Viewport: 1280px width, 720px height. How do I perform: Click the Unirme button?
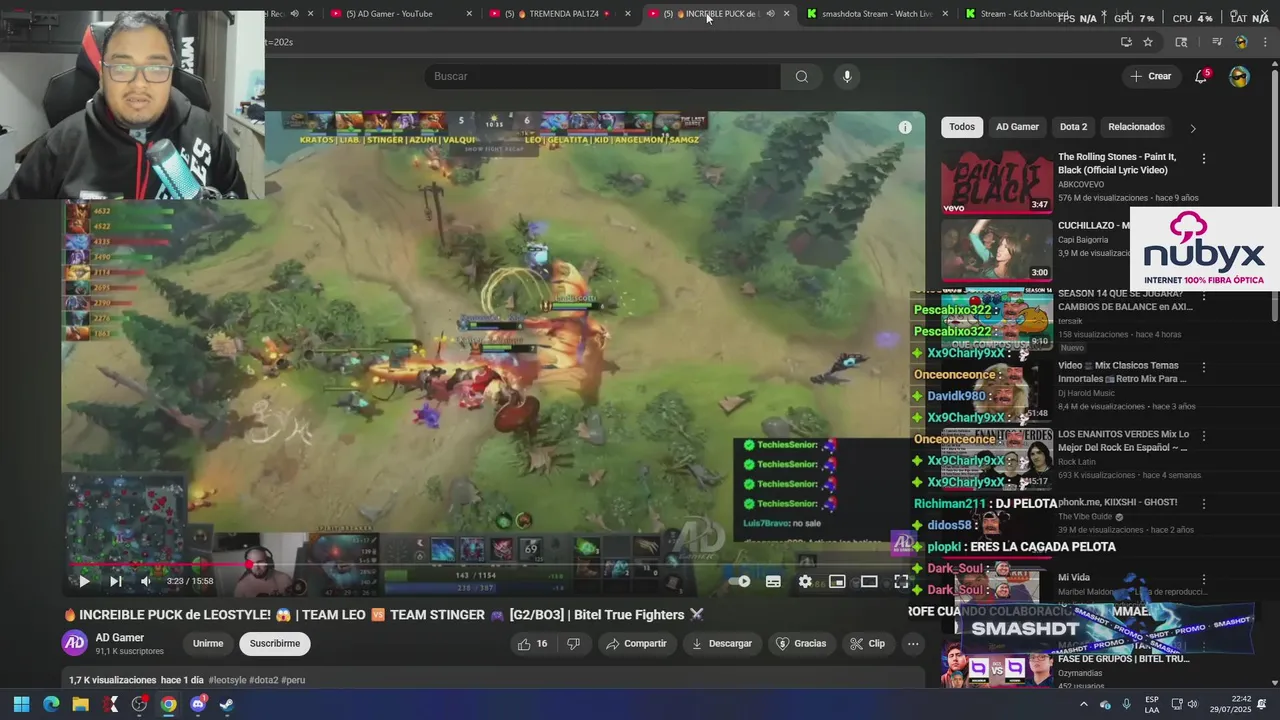[208, 644]
